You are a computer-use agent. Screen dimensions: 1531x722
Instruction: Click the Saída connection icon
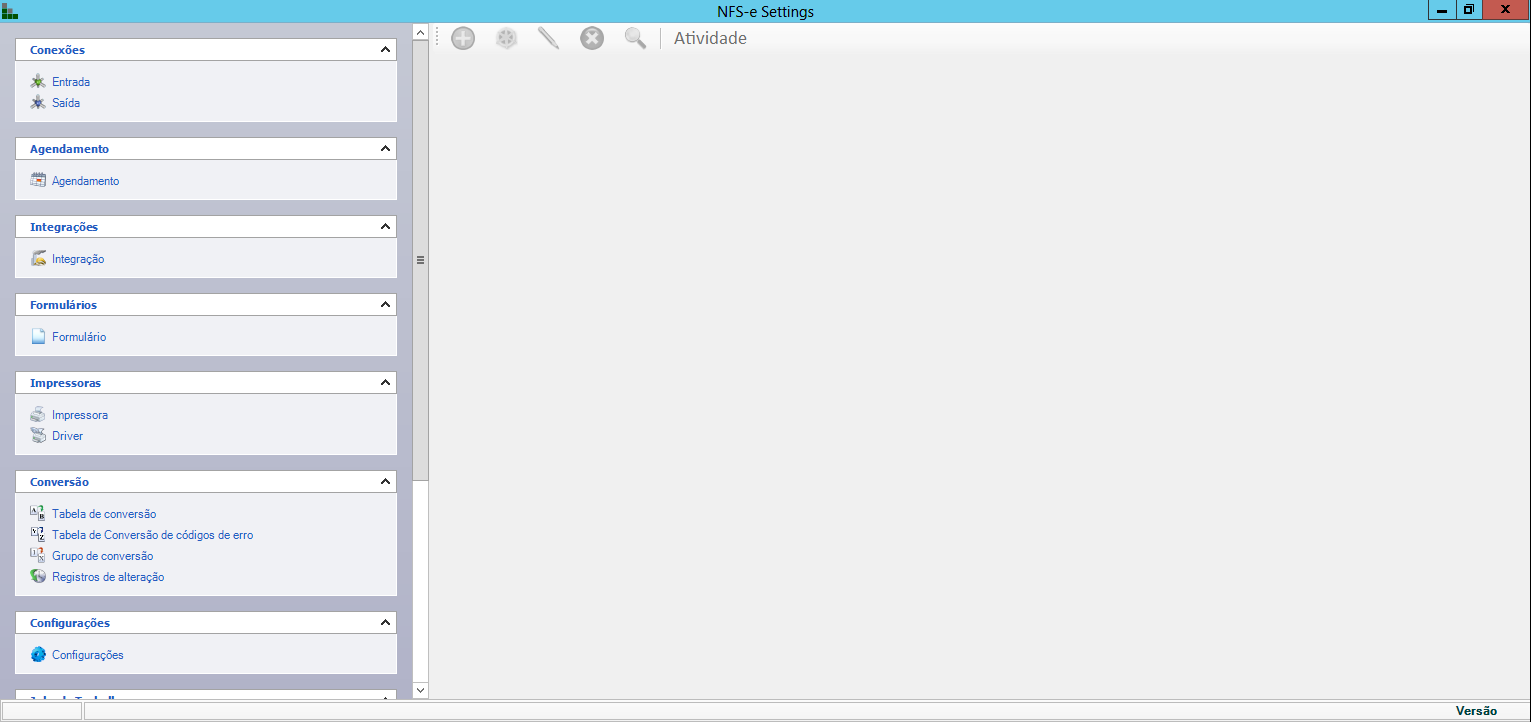38,103
